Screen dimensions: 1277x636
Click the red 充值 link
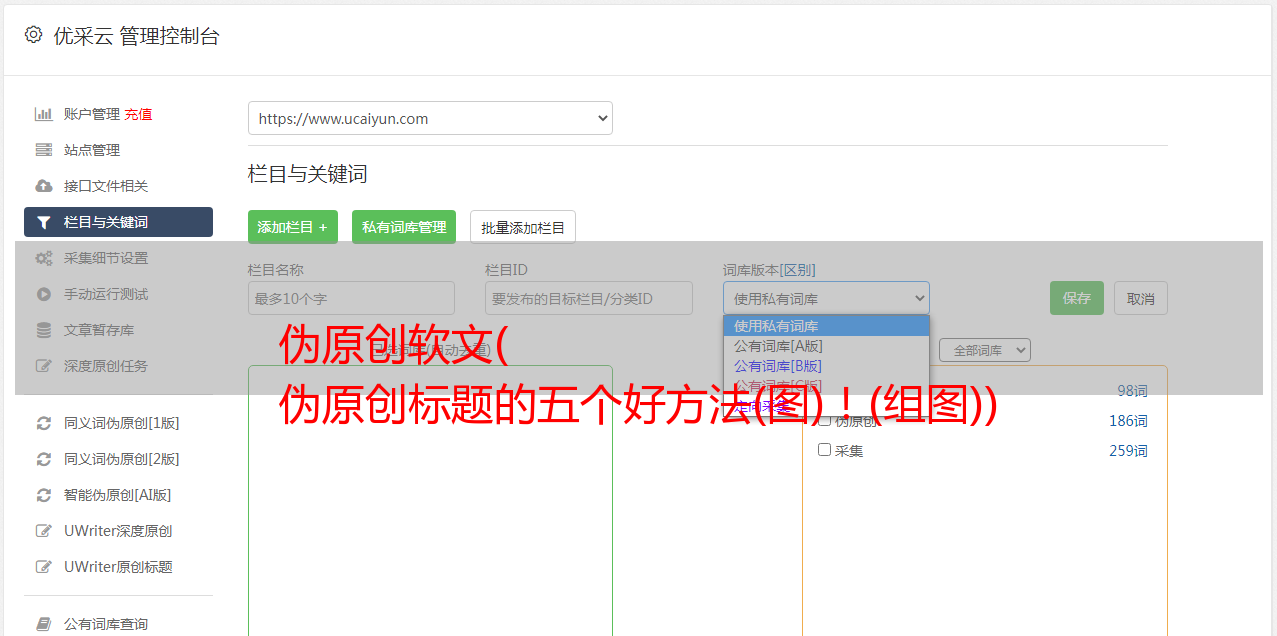click(138, 114)
